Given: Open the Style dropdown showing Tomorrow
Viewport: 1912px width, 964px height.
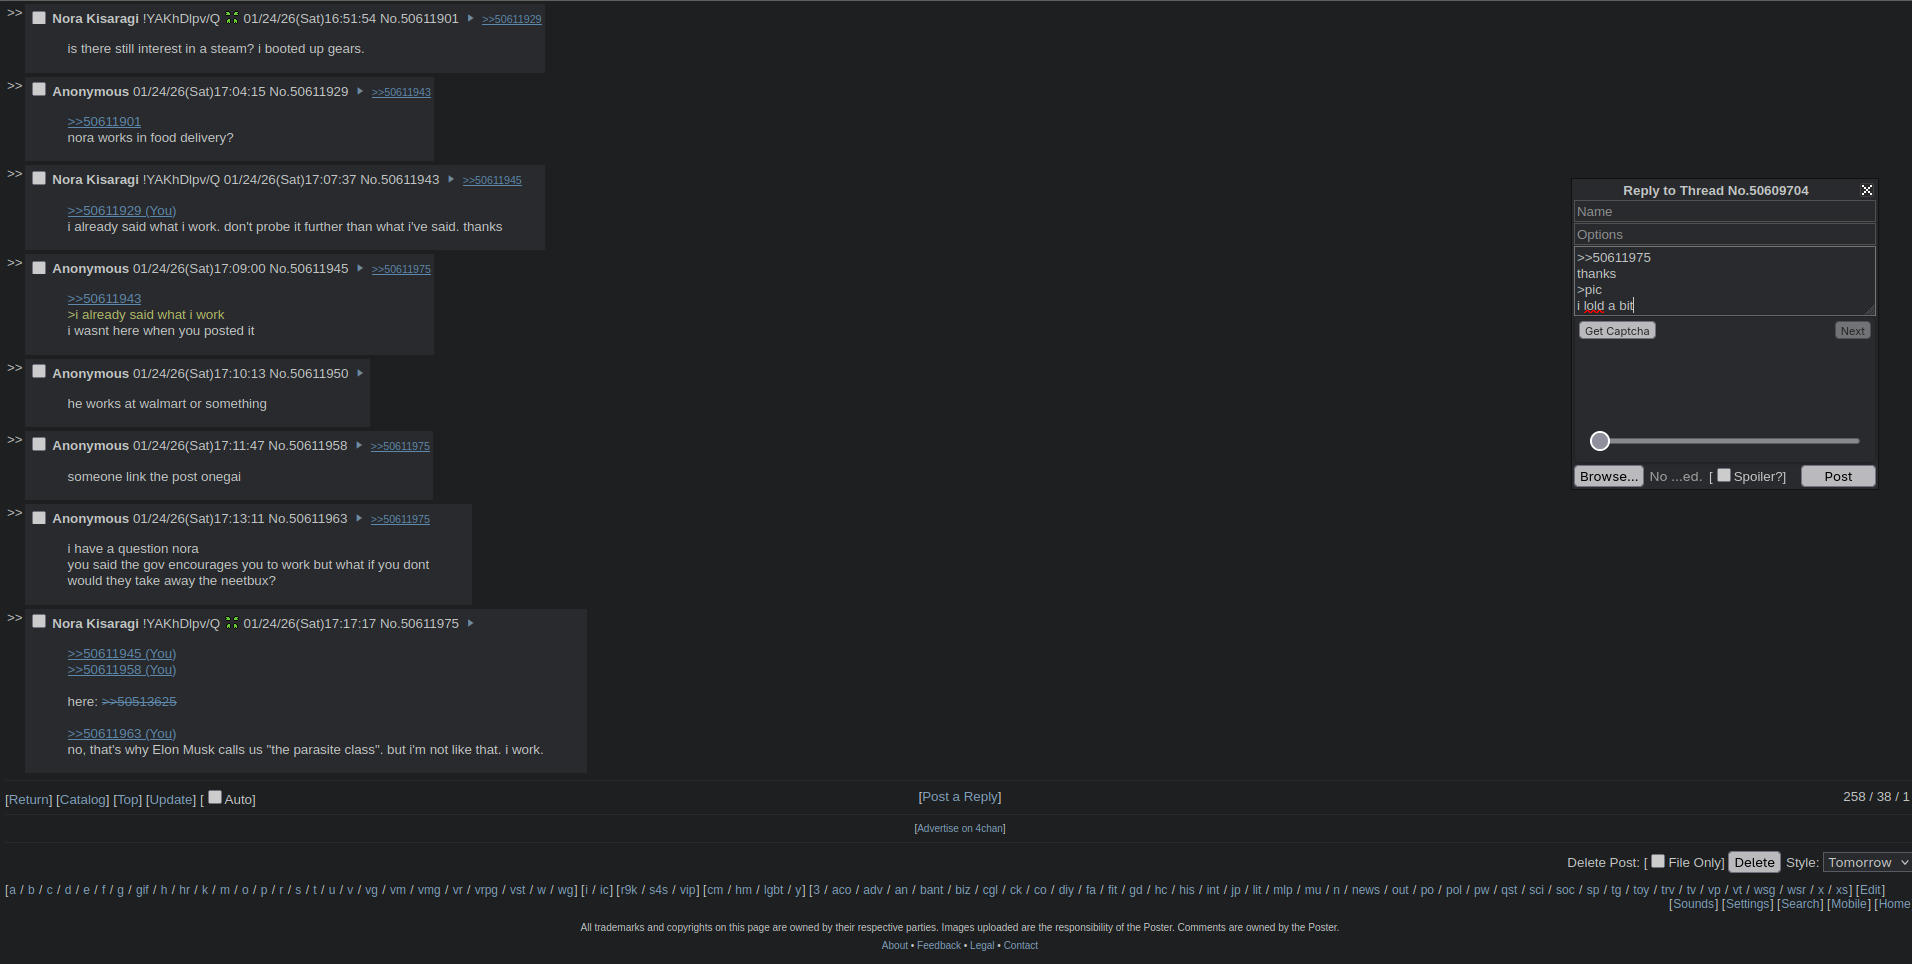Looking at the screenshot, I should tap(1867, 862).
